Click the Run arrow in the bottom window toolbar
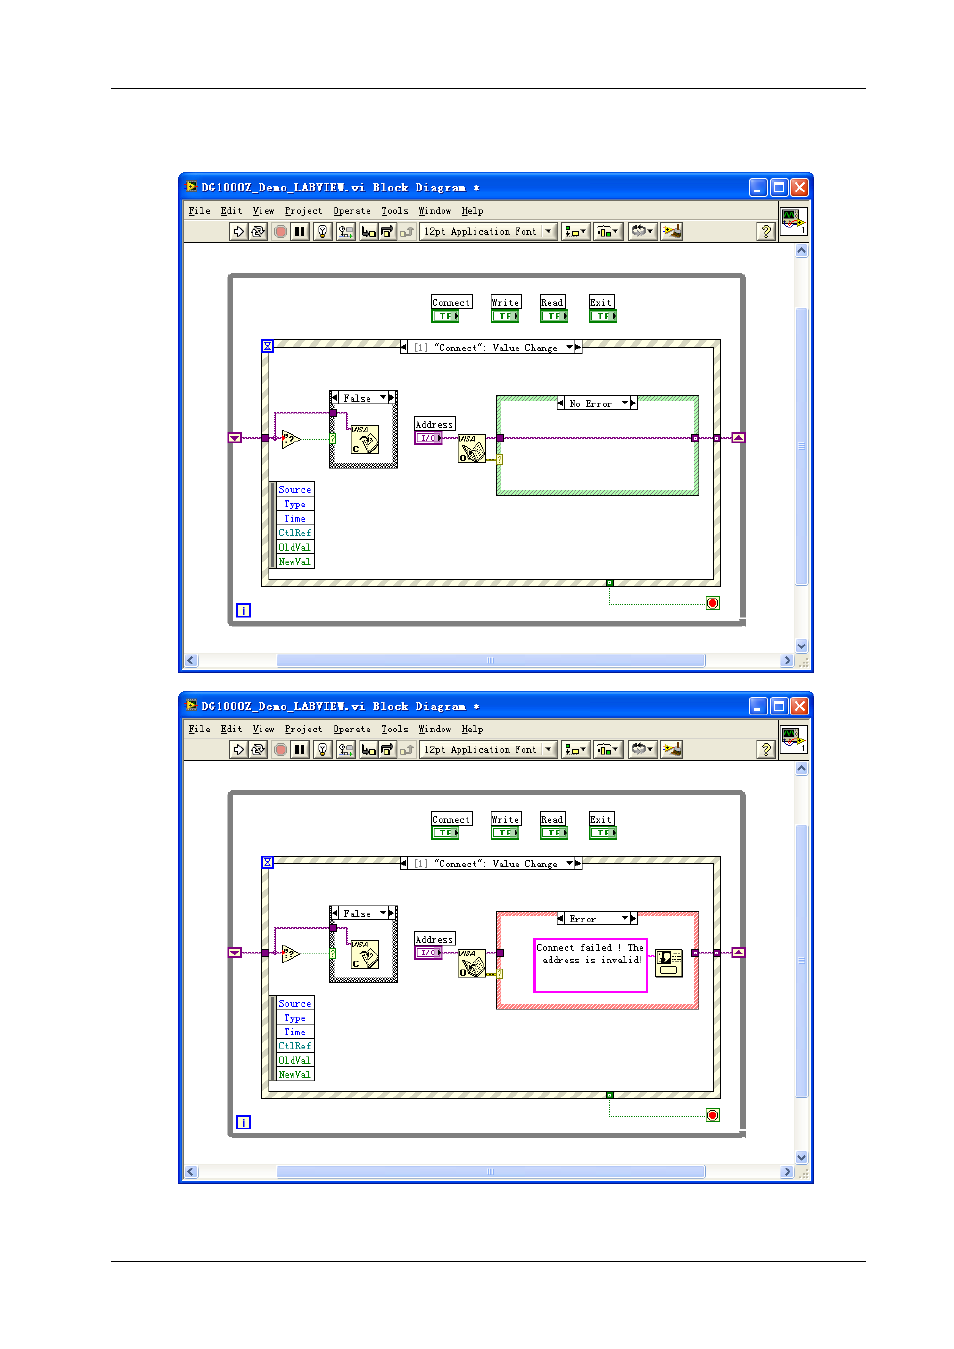Screen dimensions: 954x1349 click(238, 749)
